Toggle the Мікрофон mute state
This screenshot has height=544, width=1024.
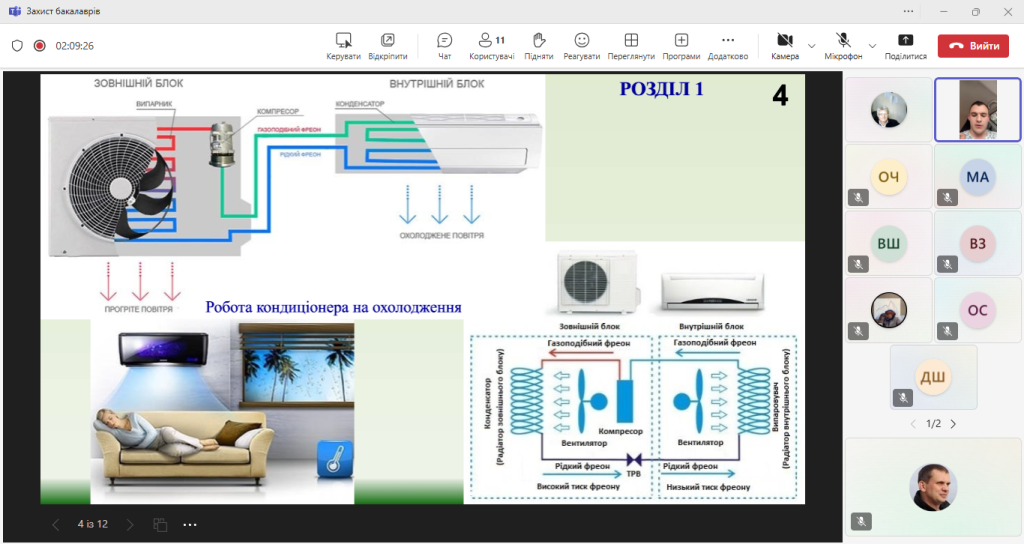(x=843, y=45)
